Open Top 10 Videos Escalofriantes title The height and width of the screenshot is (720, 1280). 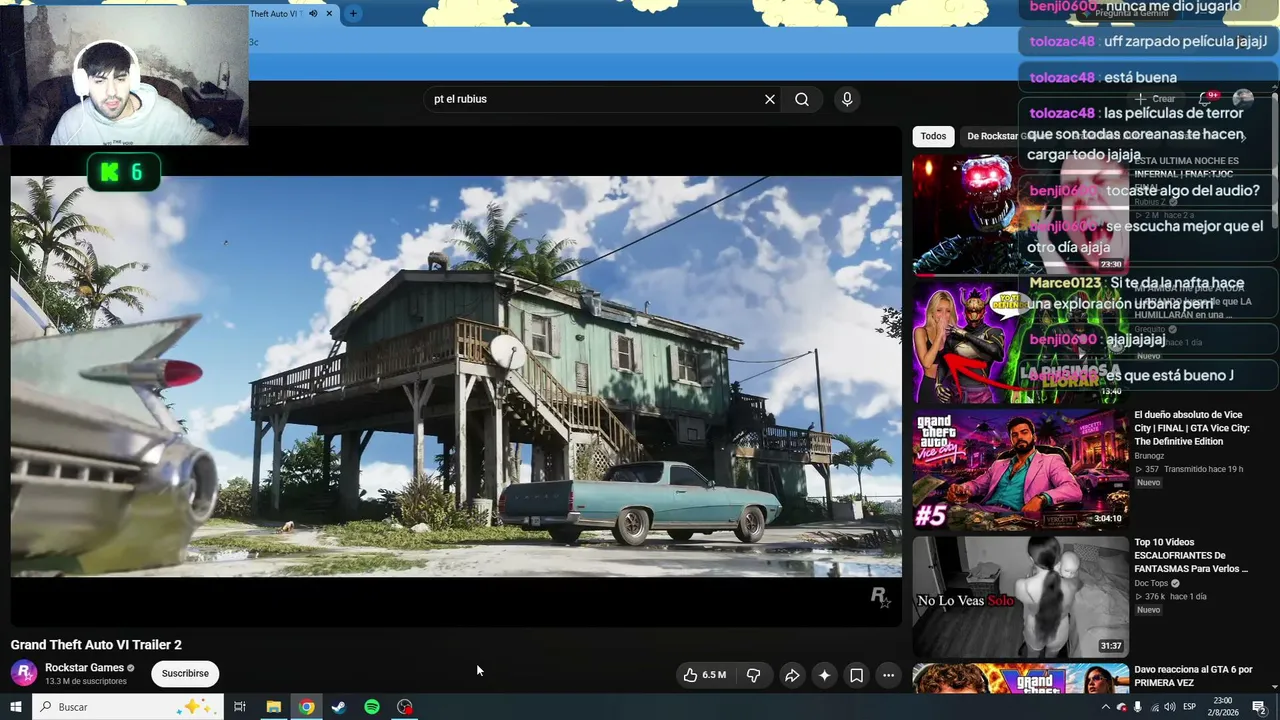point(1191,556)
